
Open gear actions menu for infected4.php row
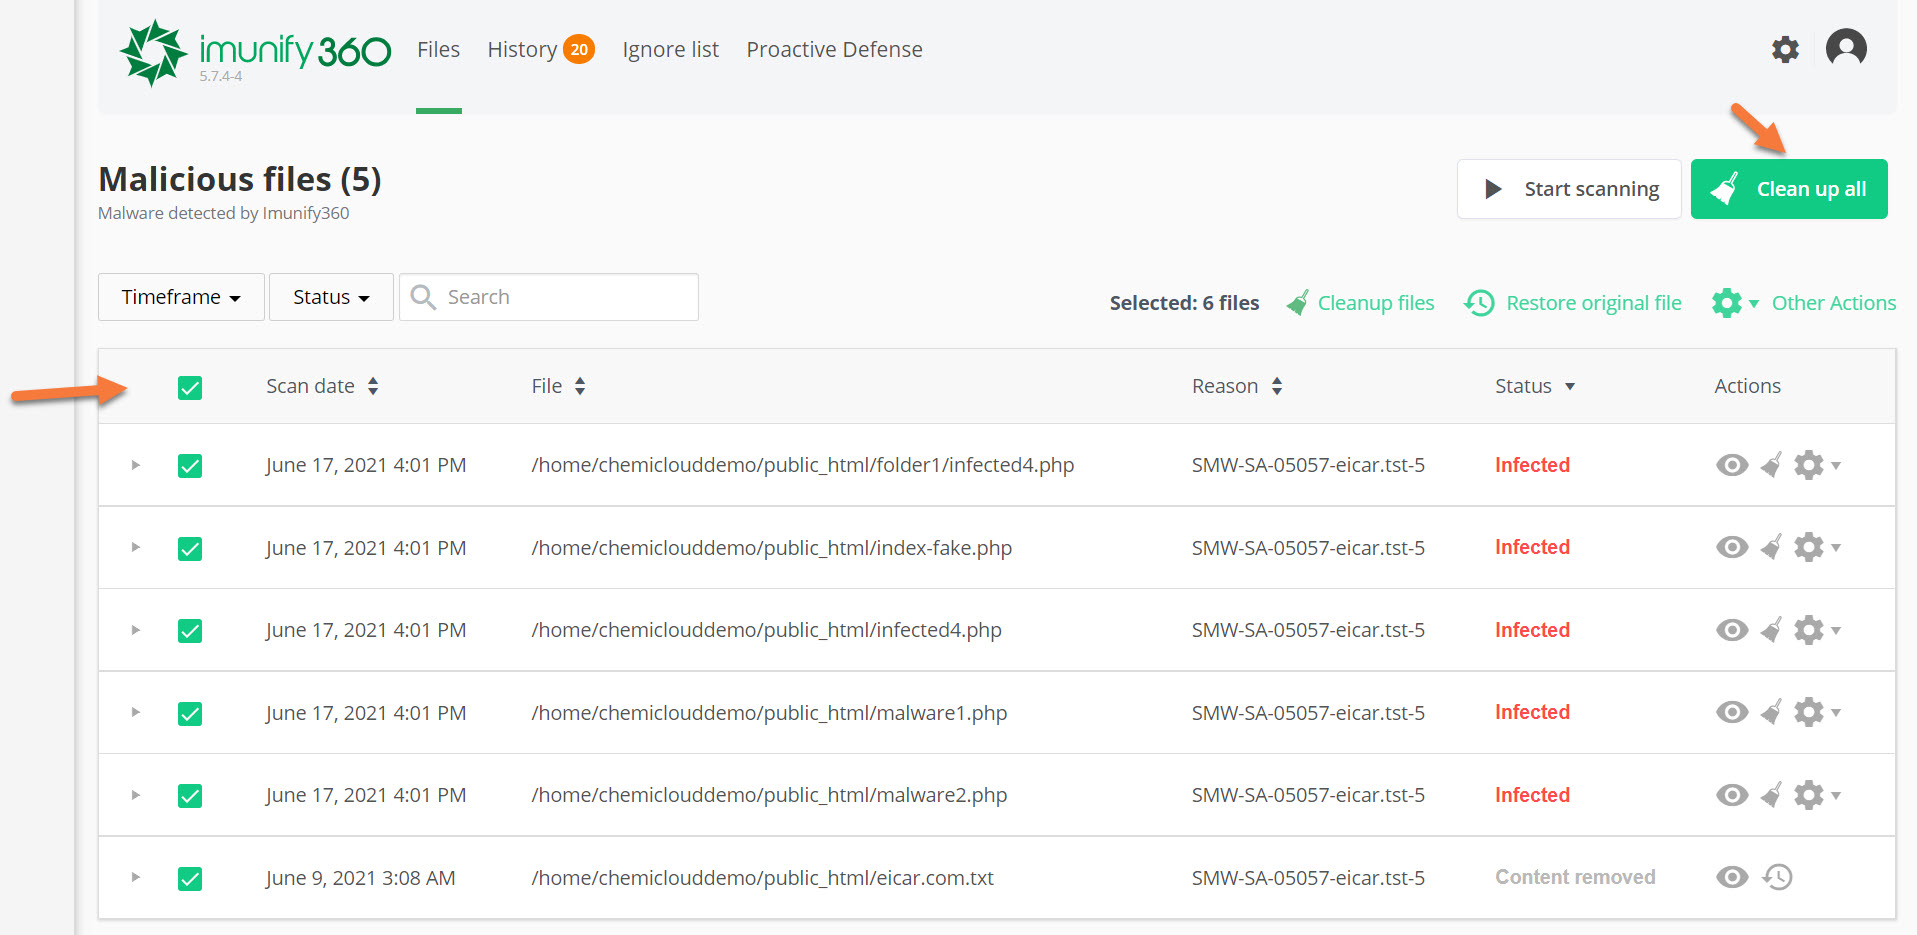1815,631
